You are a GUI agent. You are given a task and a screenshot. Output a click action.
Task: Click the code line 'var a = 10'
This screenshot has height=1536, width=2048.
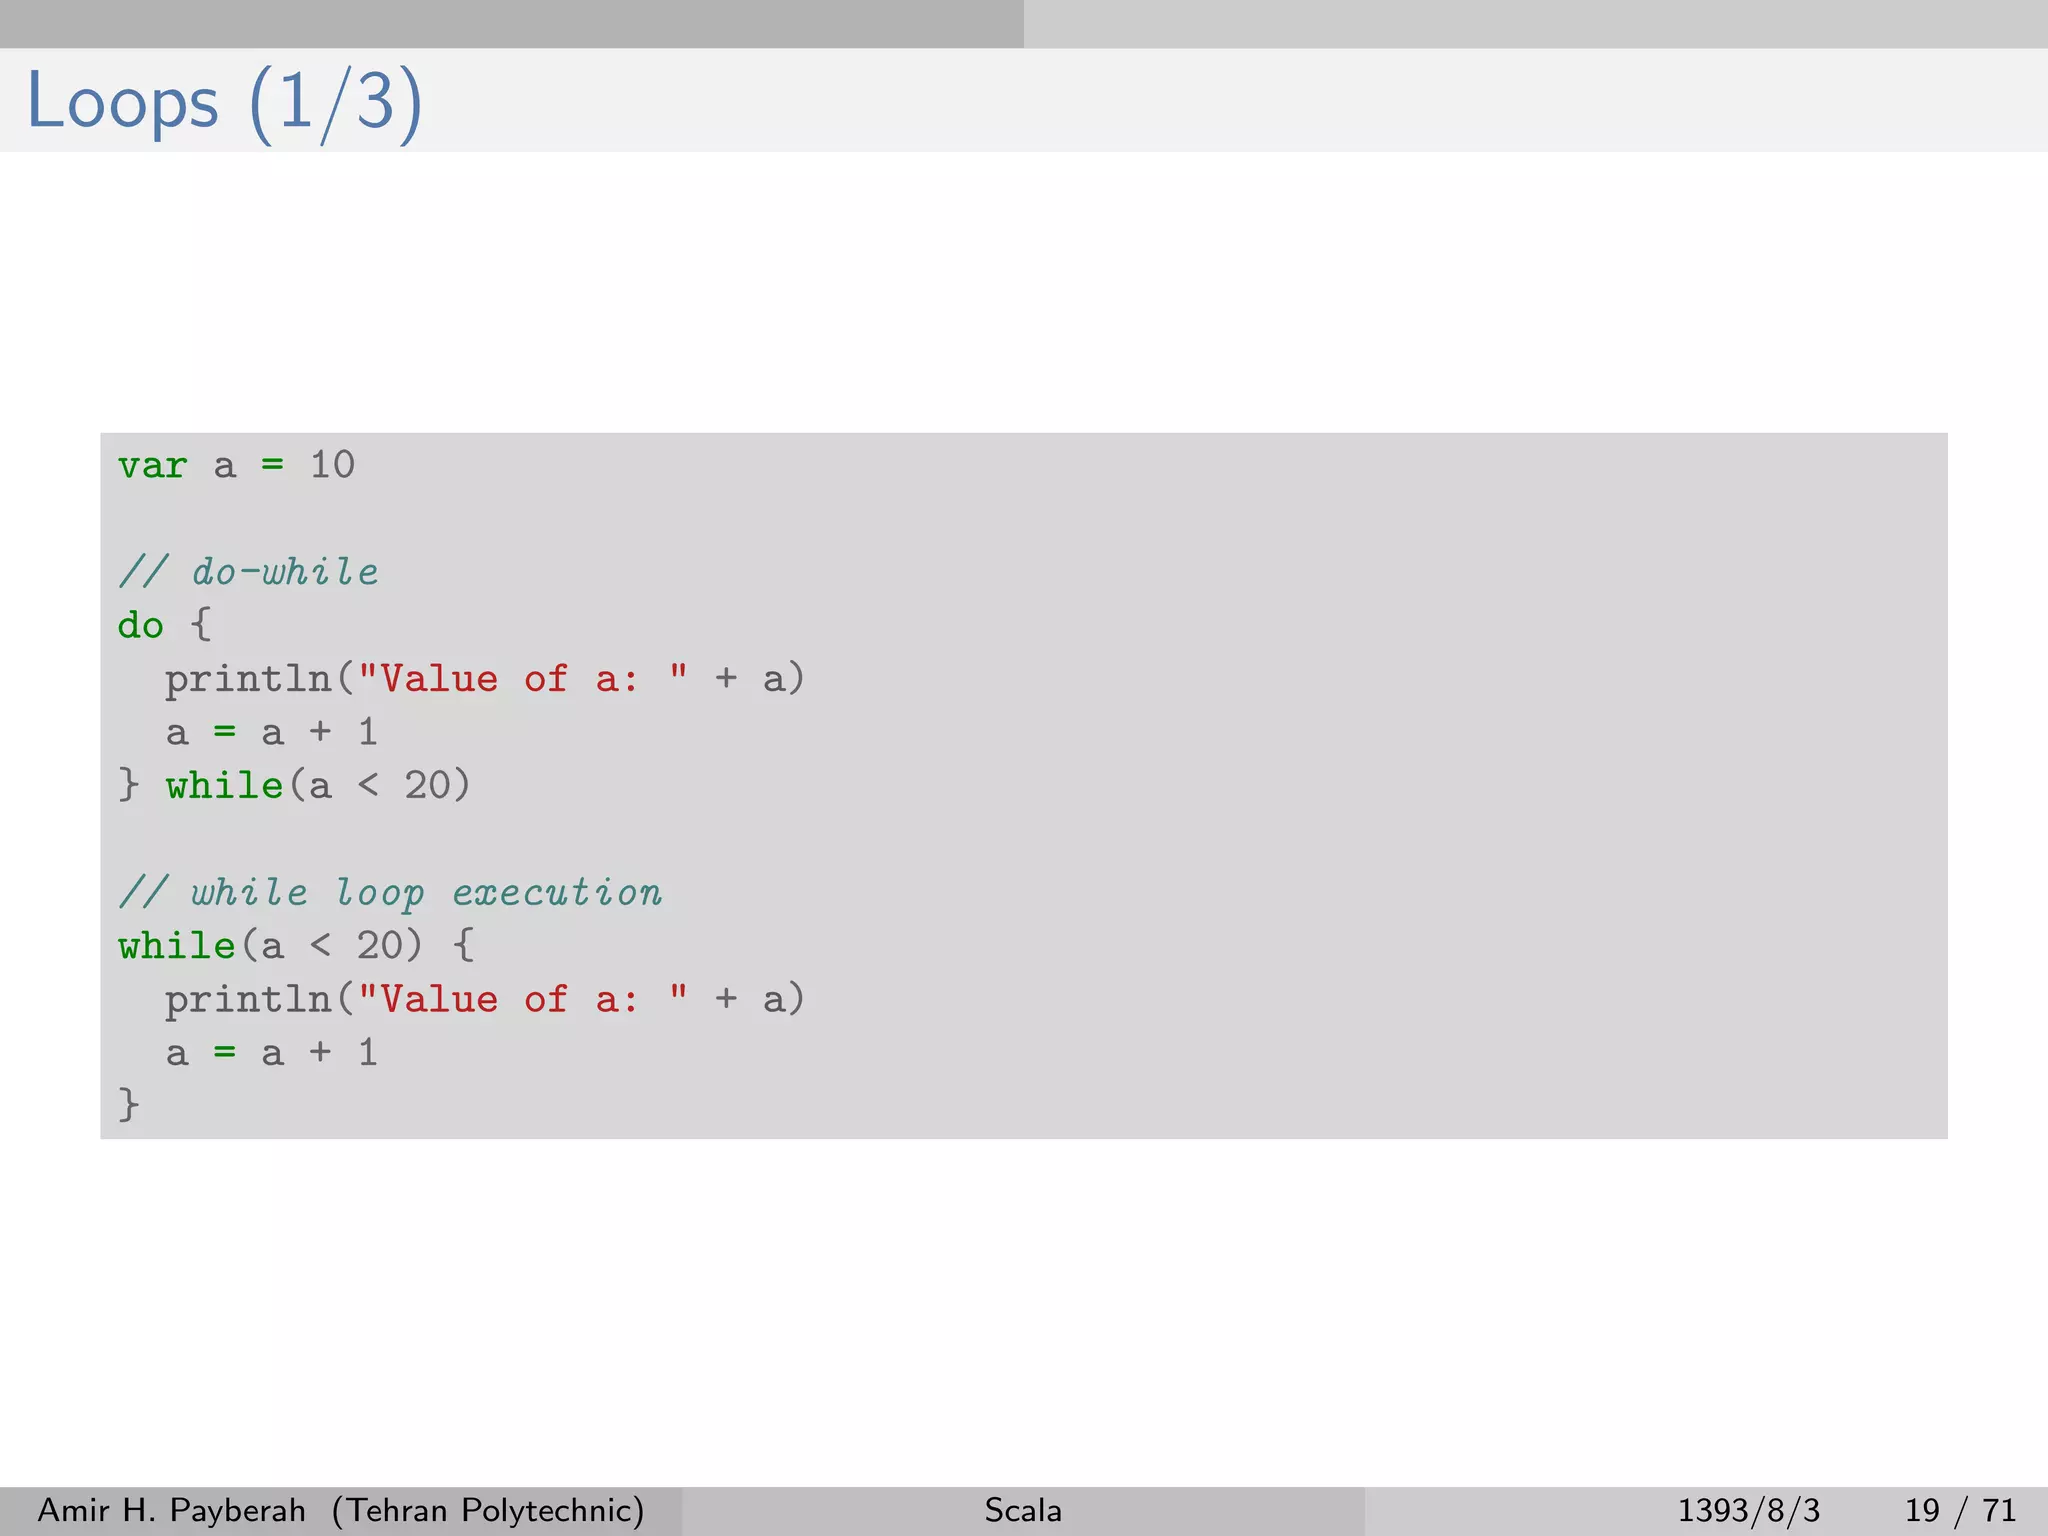point(236,465)
